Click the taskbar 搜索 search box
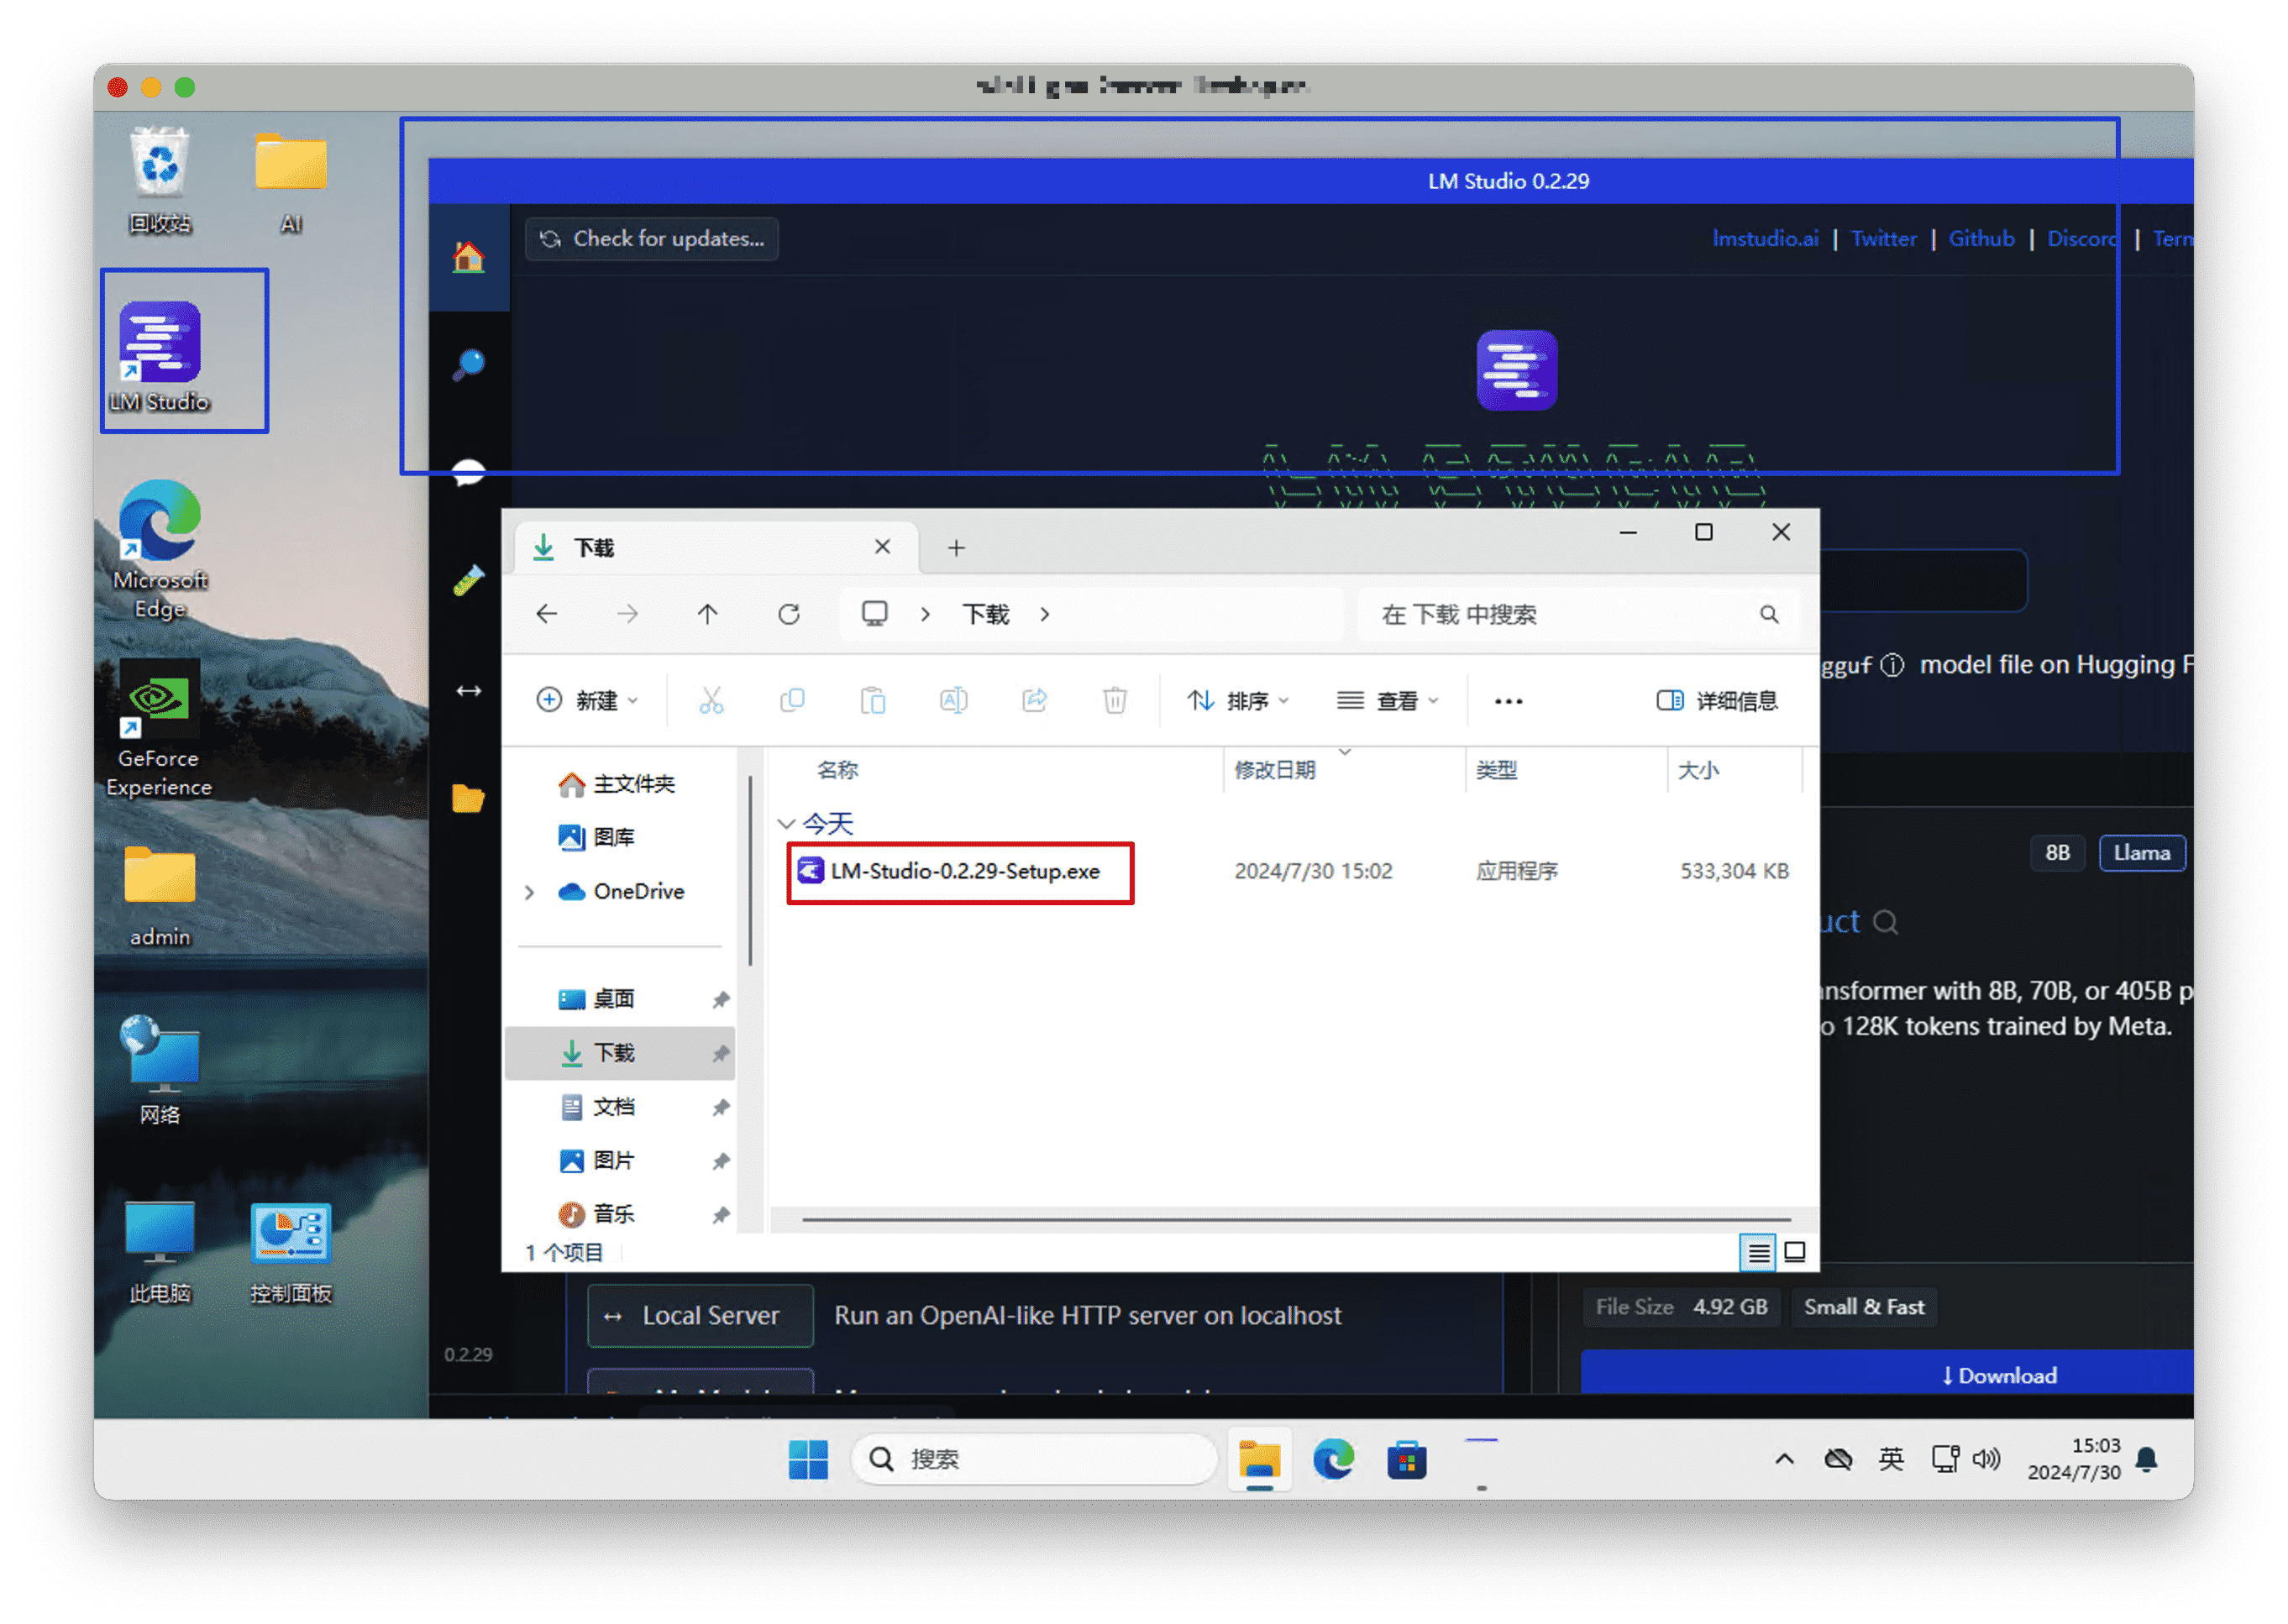2288x1624 pixels. [1034, 1459]
